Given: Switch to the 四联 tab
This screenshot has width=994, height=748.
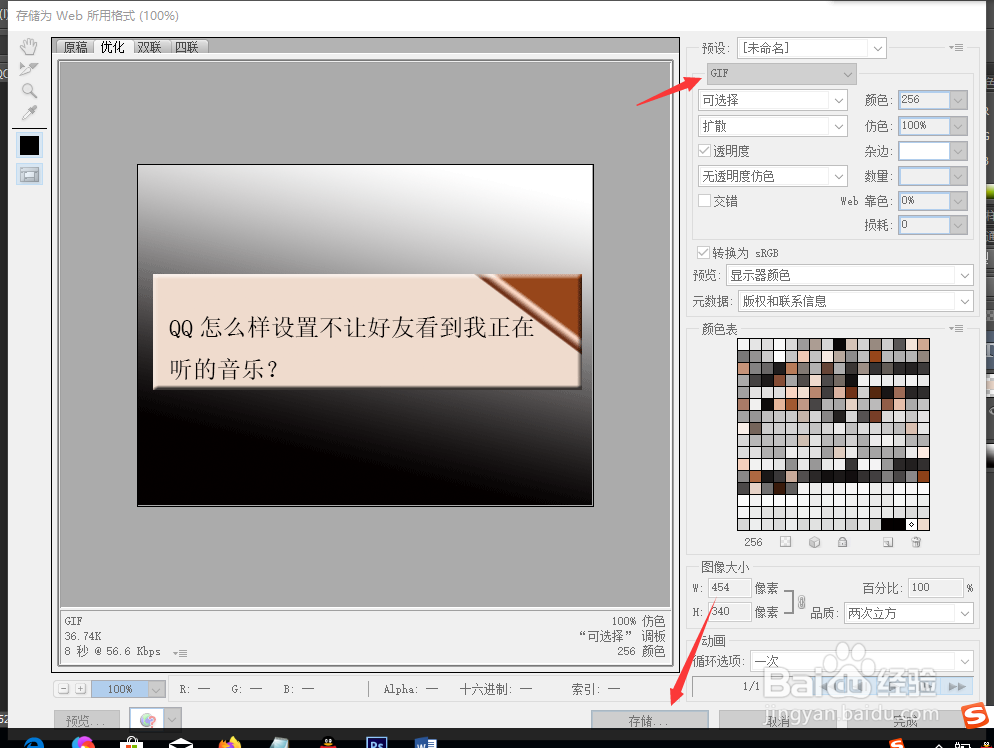Looking at the screenshot, I should (x=188, y=47).
